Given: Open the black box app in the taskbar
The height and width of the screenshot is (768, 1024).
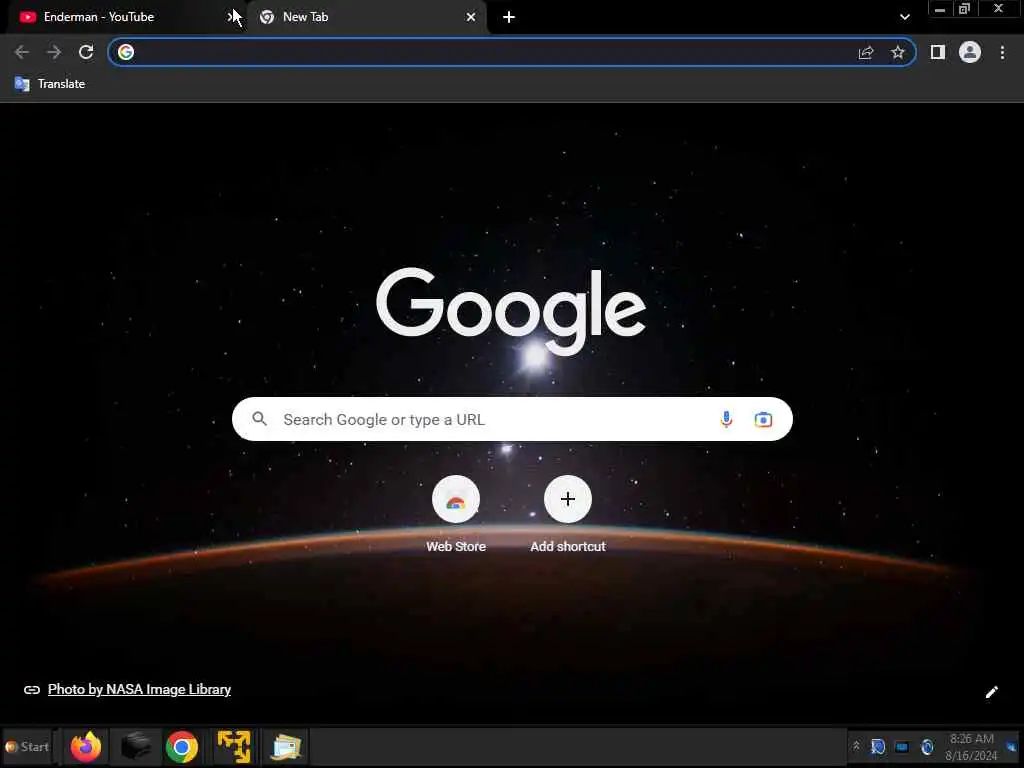Looking at the screenshot, I should [x=135, y=746].
